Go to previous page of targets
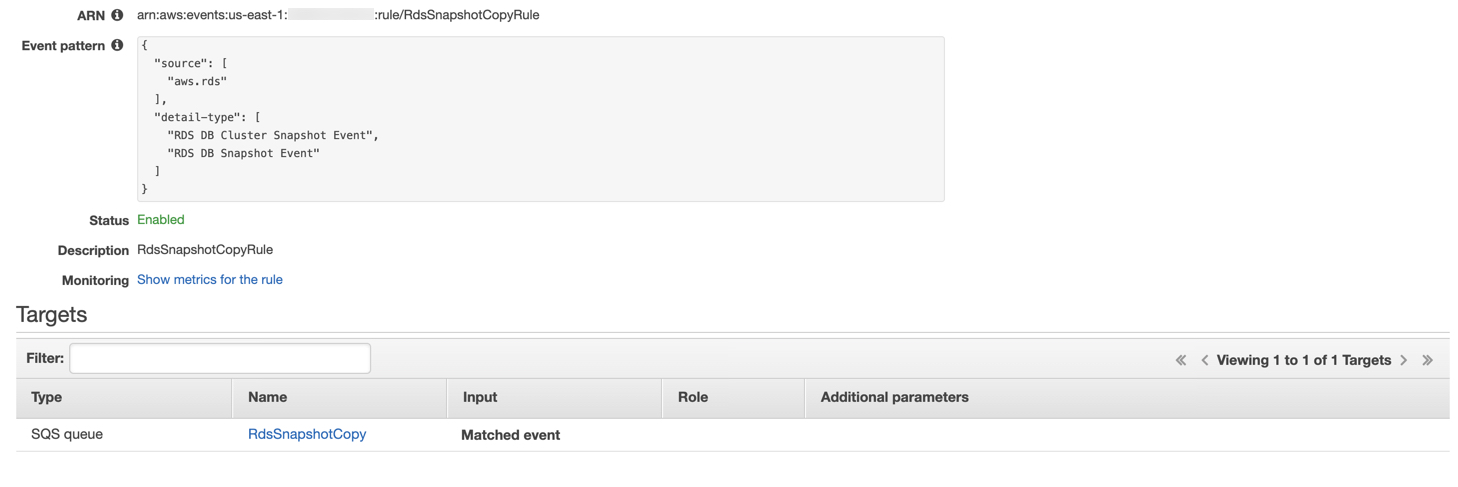This screenshot has height=487, width=1458. (x=1204, y=360)
